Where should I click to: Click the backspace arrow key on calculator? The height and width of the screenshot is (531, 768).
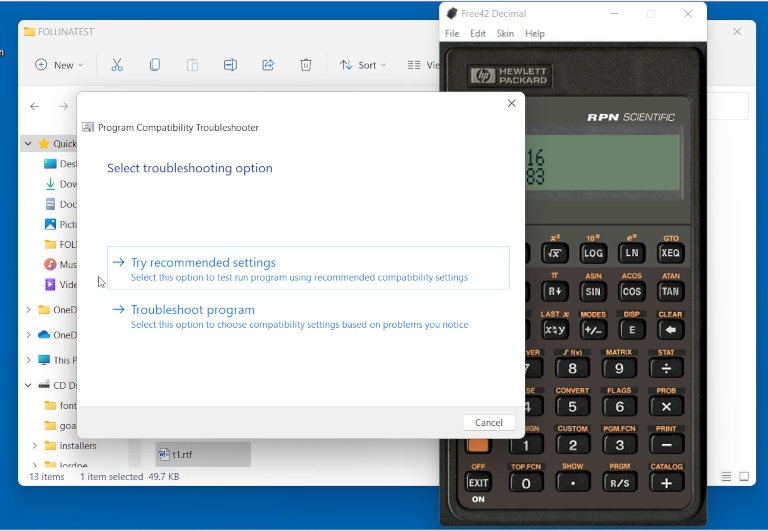[670, 330]
